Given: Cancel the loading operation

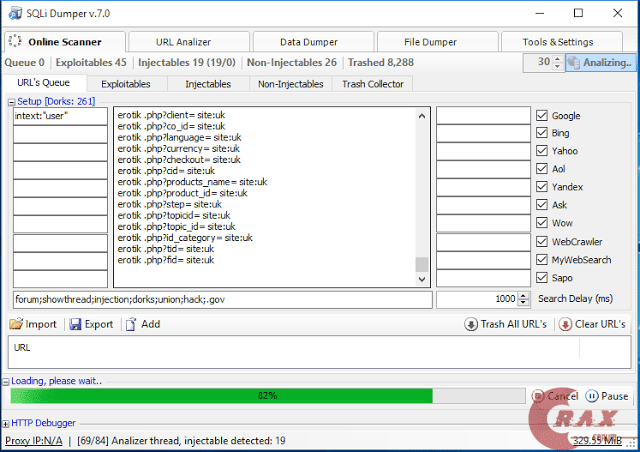Looking at the screenshot, I should pyautogui.click(x=556, y=396).
